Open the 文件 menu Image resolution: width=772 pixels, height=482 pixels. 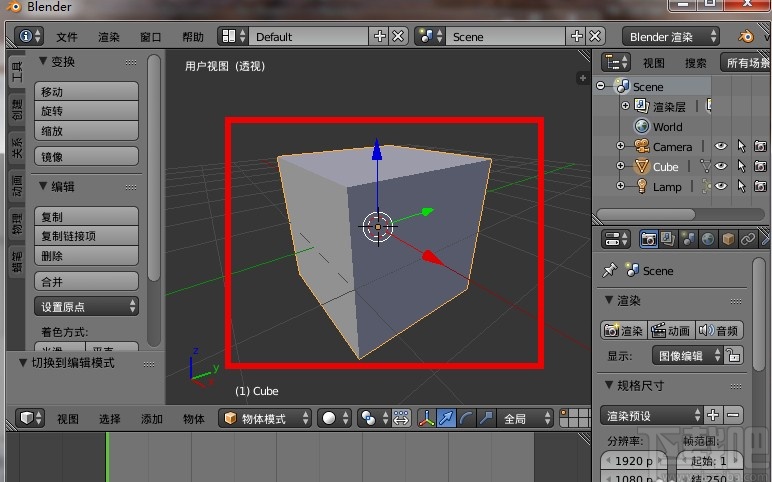pos(66,37)
